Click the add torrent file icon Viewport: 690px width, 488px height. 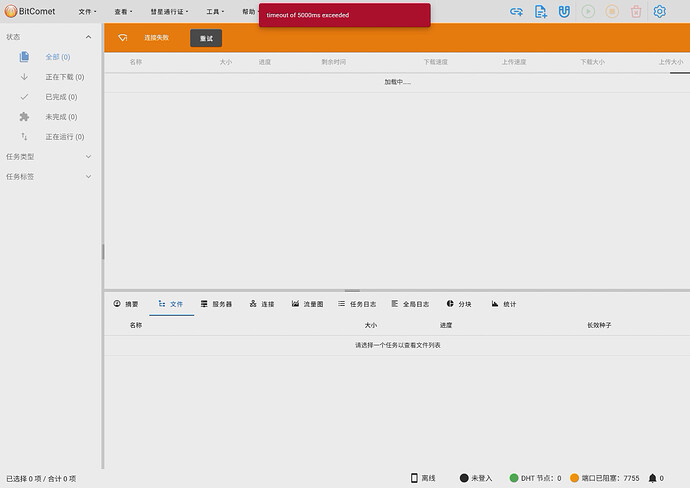pyautogui.click(x=541, y=12)
